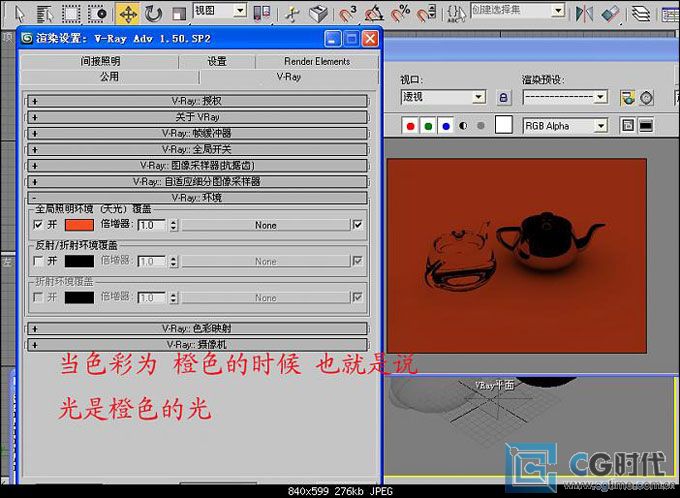Click the Mirror tool icon
The height and width of the screenshot is (498, 680).
(x=584, y=13)
